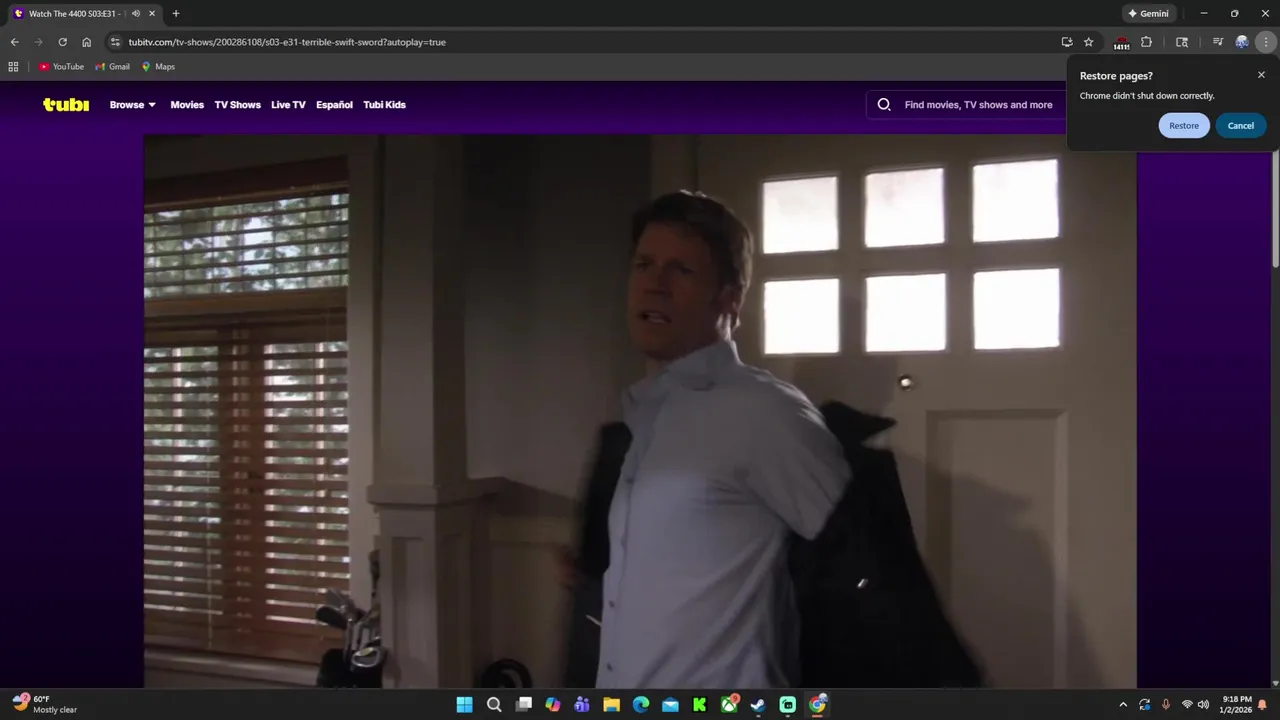Open the Maps bookmark
The width and height of the screenshot is (1280, 720).
158,67
